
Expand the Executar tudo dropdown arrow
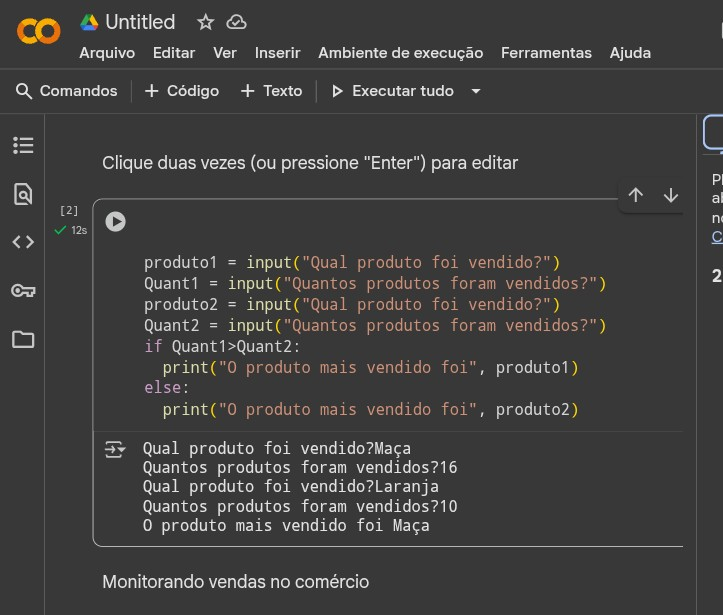(476, 91)
